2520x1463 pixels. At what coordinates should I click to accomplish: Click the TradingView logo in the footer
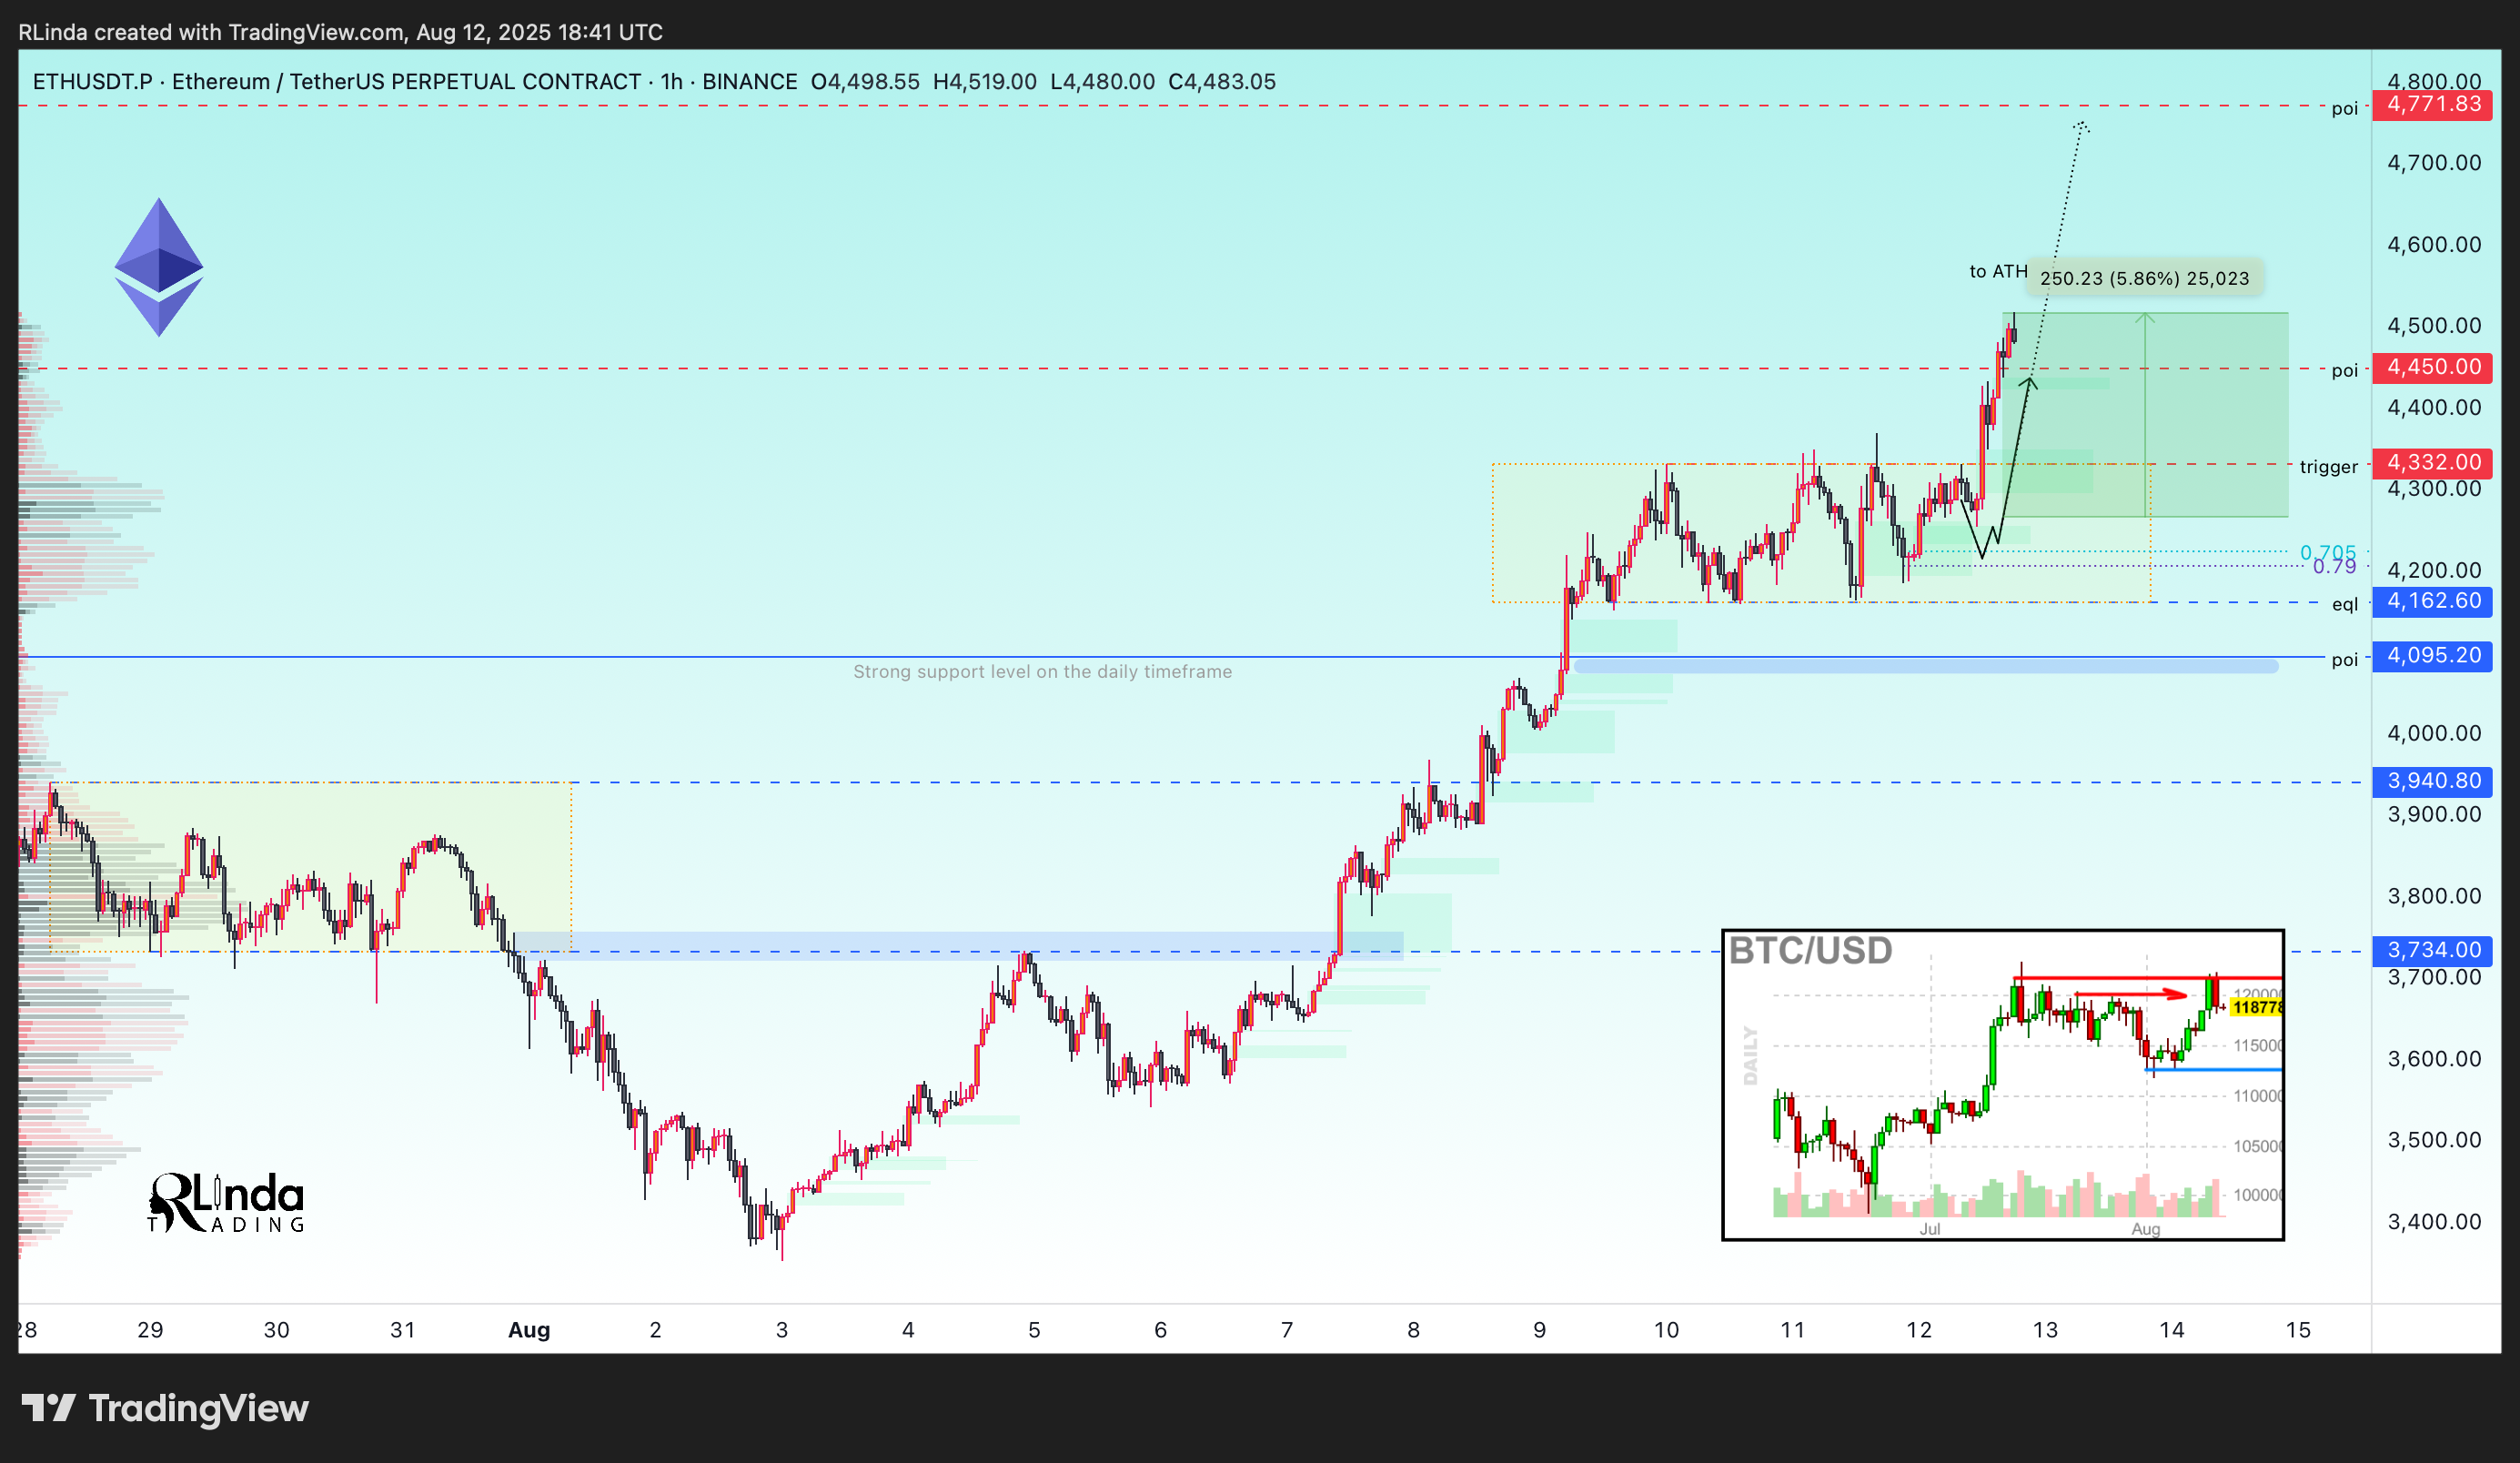pyautogui.click(x=165, y=1408)
